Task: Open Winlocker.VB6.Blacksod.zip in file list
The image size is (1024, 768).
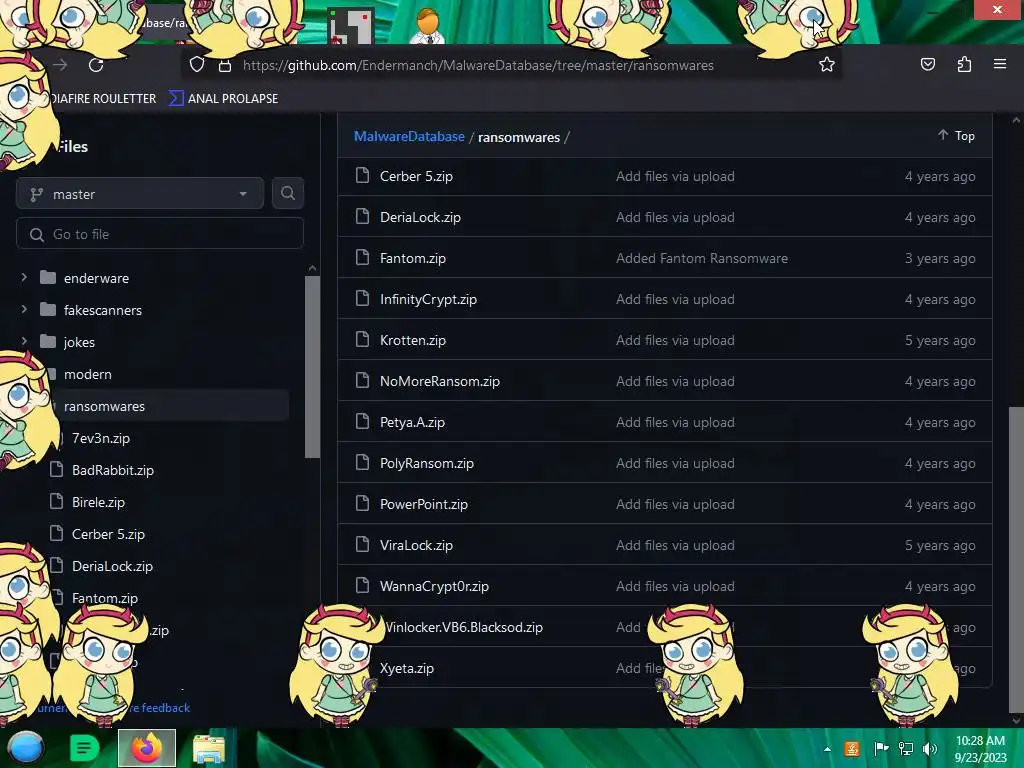Action: click(463, 627)
